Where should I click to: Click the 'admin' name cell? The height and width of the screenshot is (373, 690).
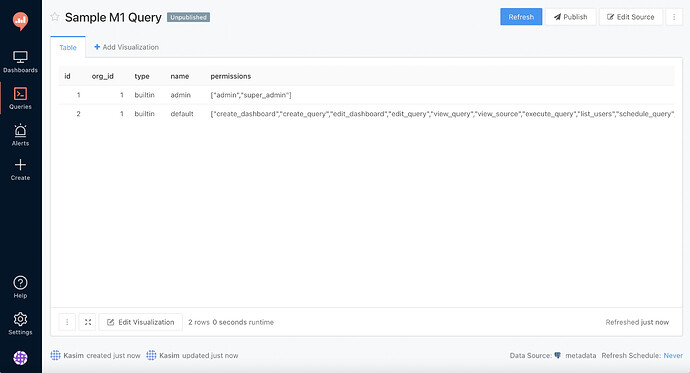pyautogui.click(x=180, y=95)
